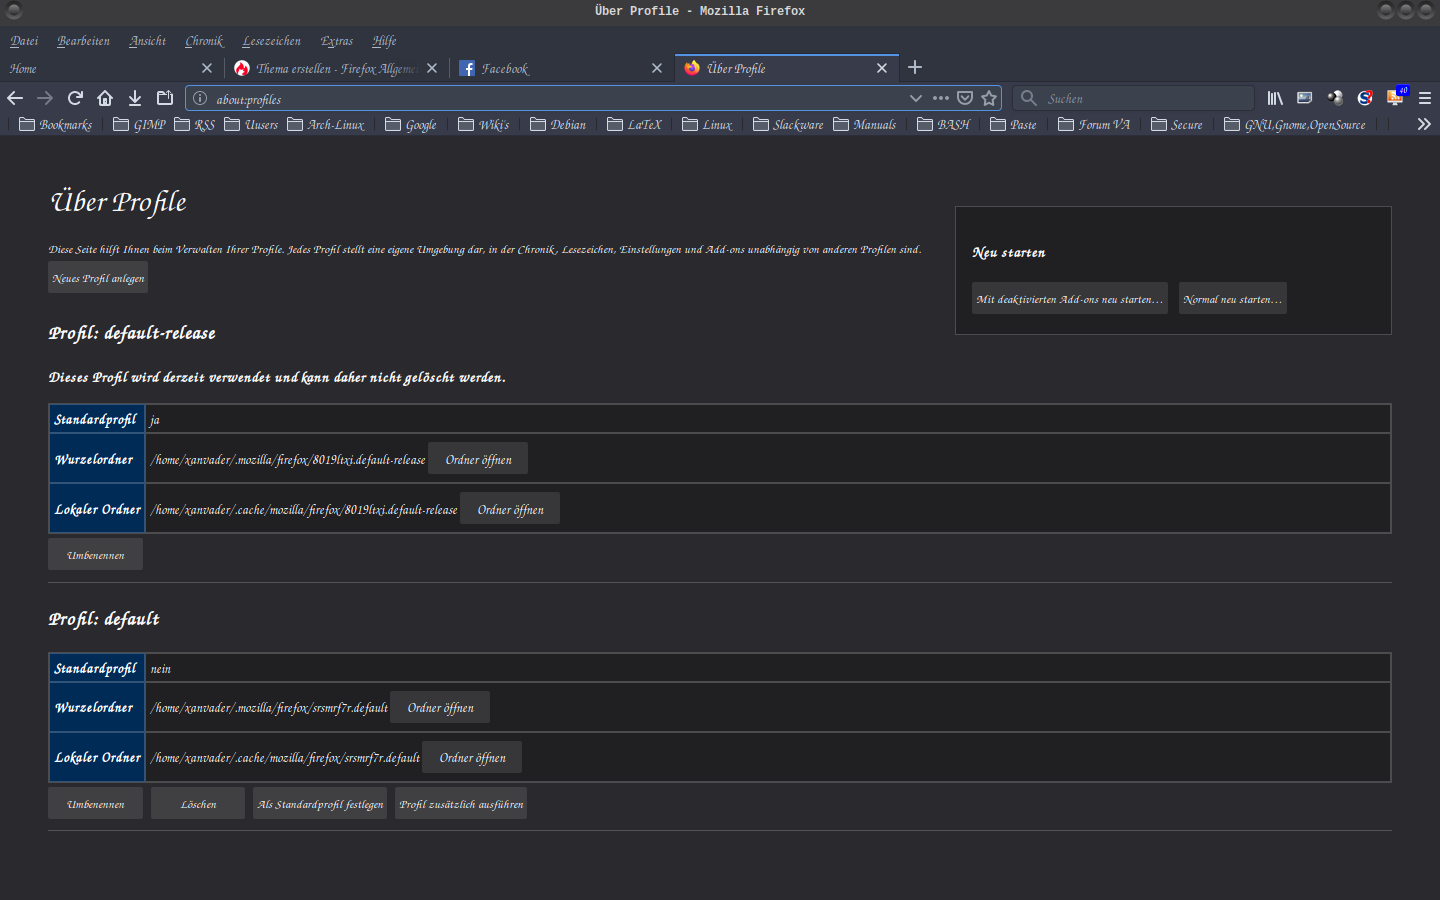Click Neues Profil anlegen button
This screenshot has height=900, width=1440.
98,278
